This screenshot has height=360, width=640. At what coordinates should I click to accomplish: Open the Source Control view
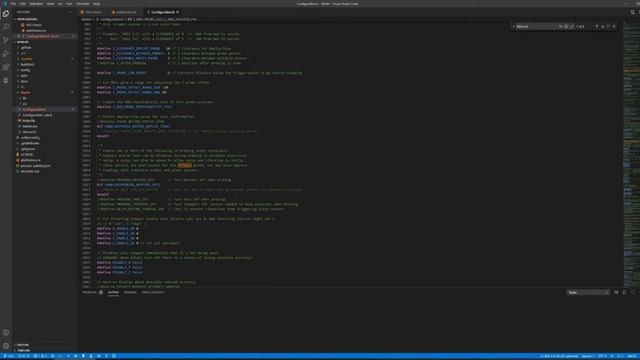[x=6, y=40]
